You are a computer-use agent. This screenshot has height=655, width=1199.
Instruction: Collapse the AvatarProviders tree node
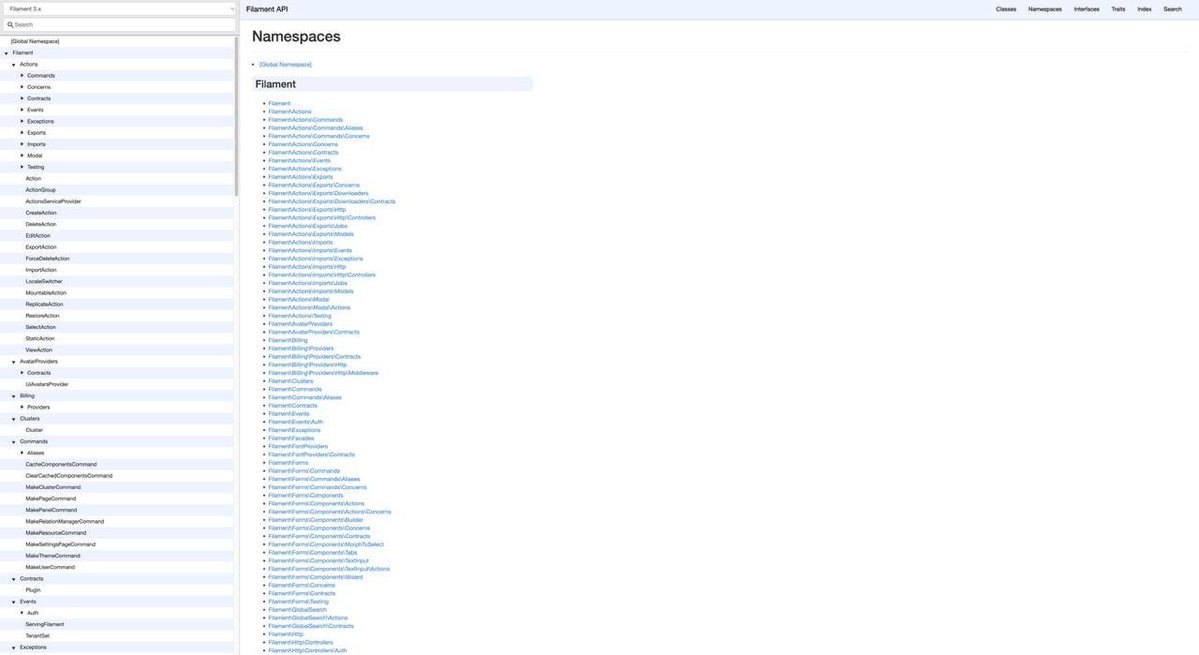pos(14,362)
